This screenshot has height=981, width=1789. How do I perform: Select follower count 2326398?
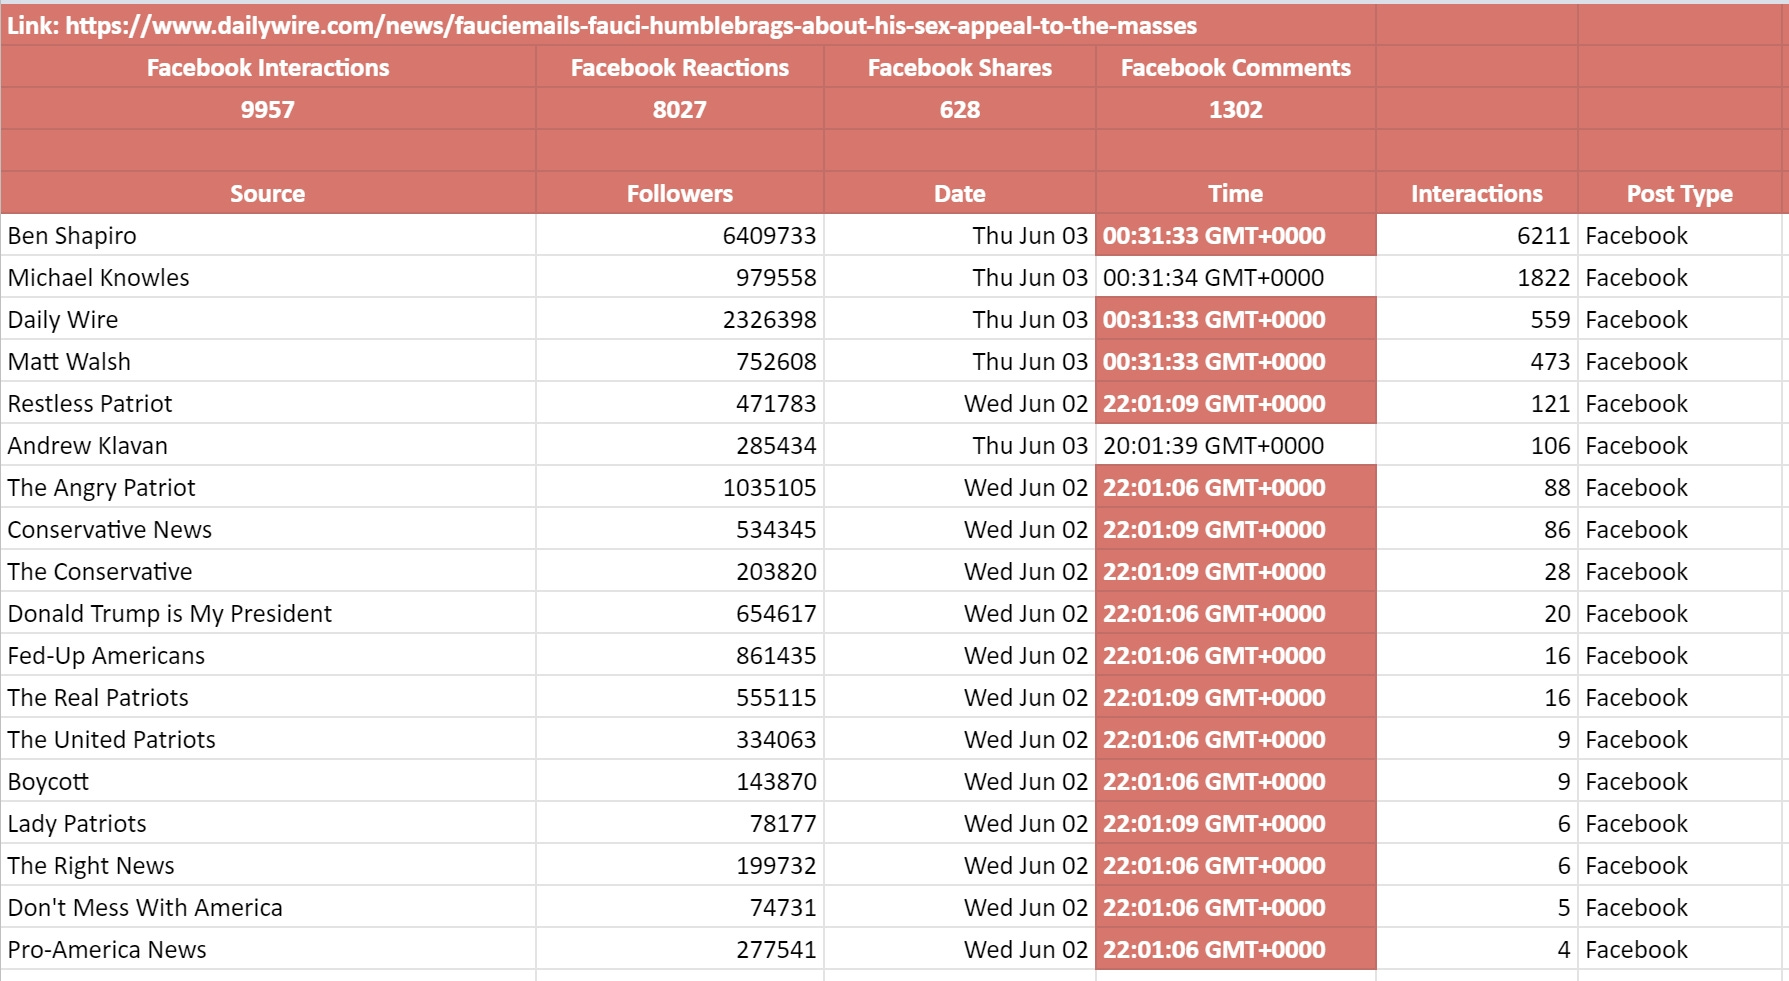pos(680,319)
